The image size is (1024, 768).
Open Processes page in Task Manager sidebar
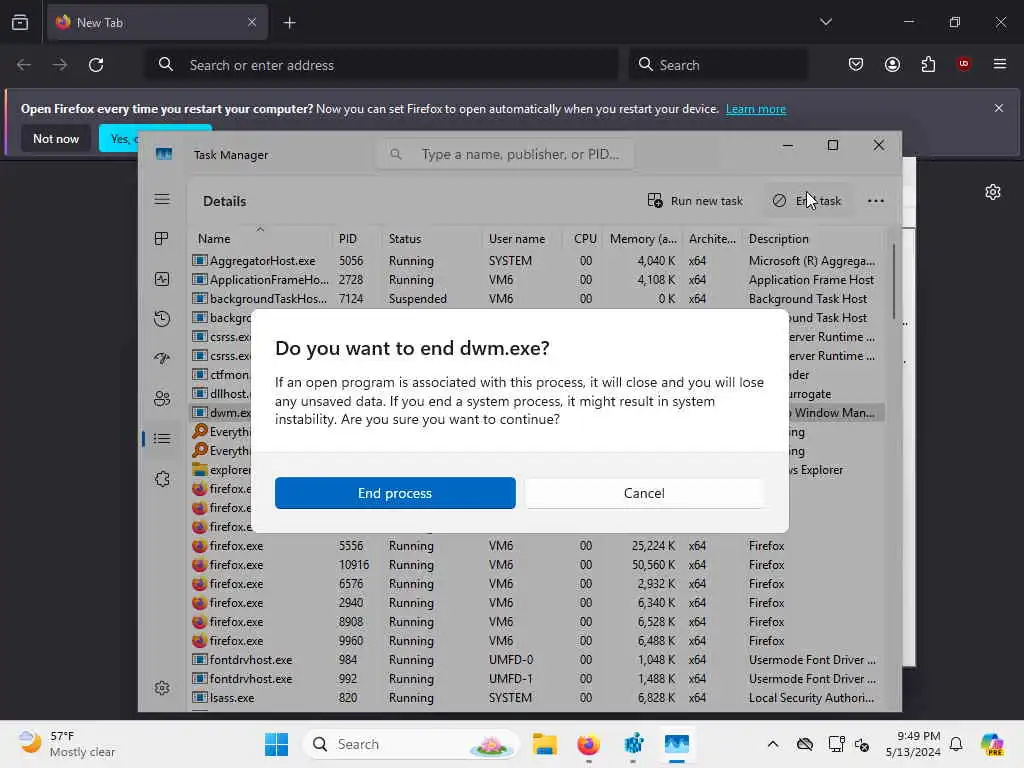click(x=162, y=239)
